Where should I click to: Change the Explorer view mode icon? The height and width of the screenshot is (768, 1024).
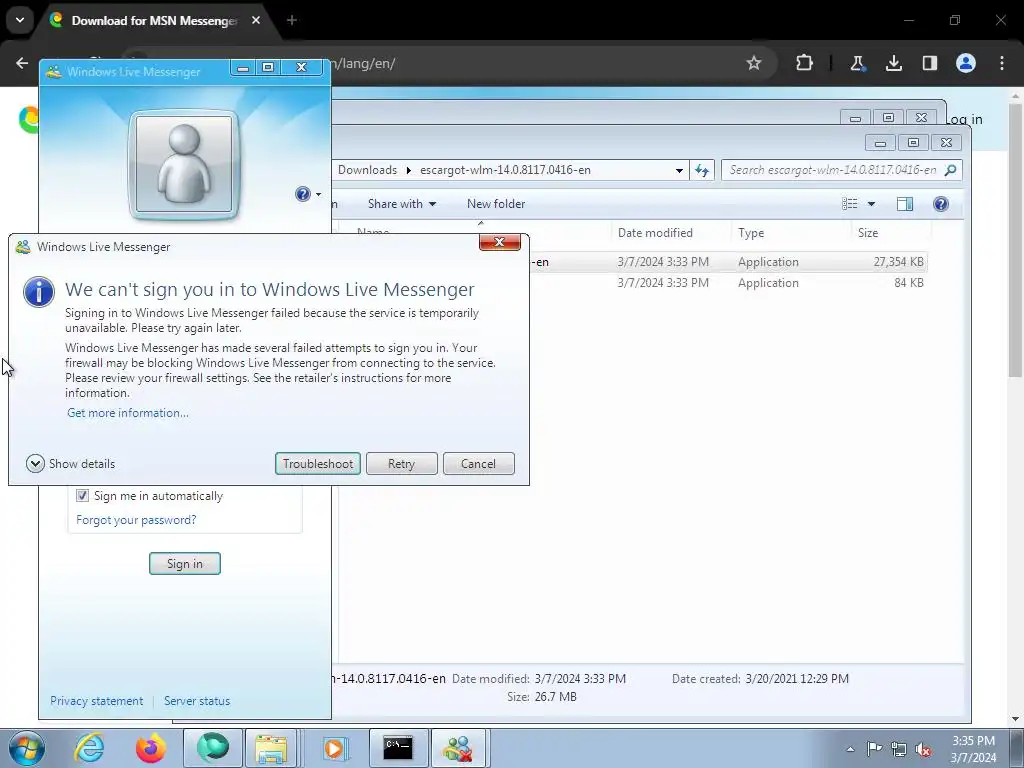(x=850, y=204)
